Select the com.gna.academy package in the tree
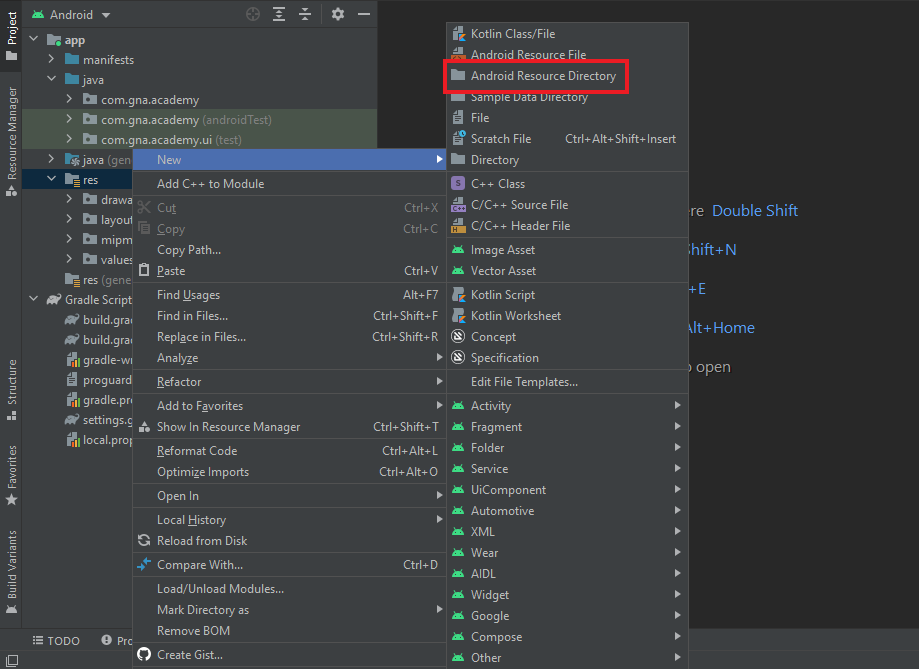Viewport: 919px width, 669px height. point(148,99)
